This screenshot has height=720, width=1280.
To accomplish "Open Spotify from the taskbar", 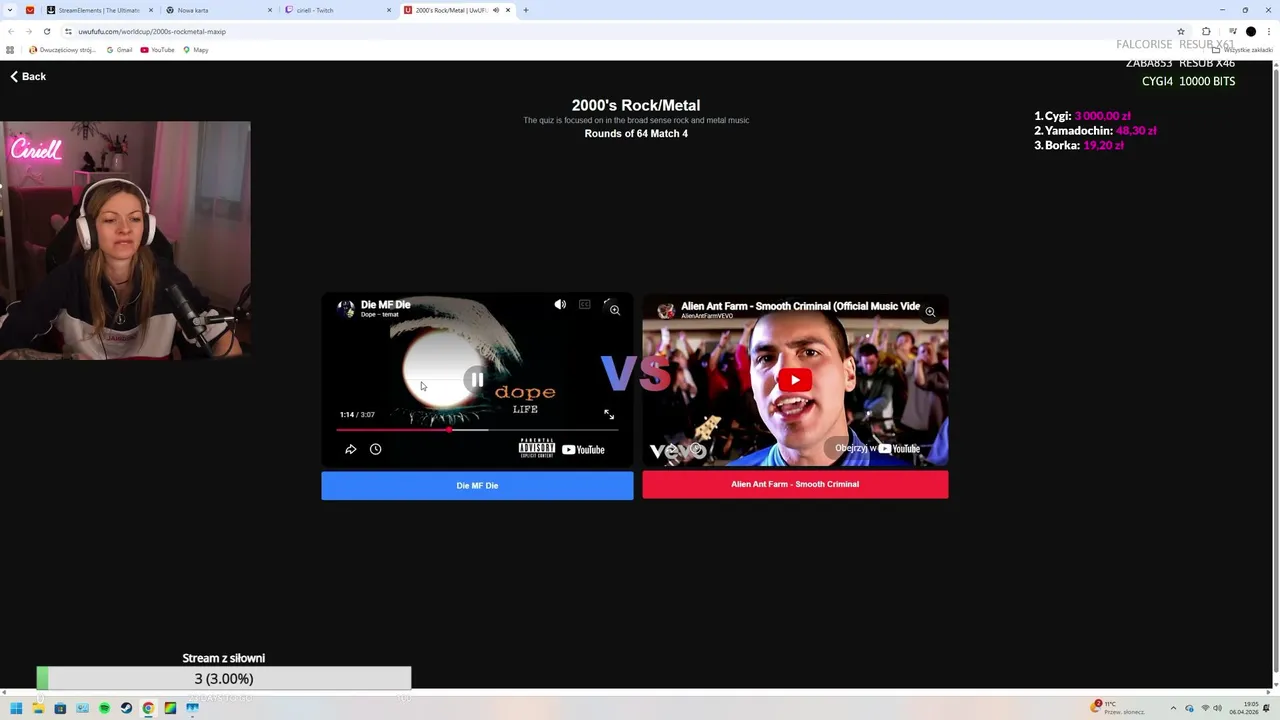I will coord(104,708).
